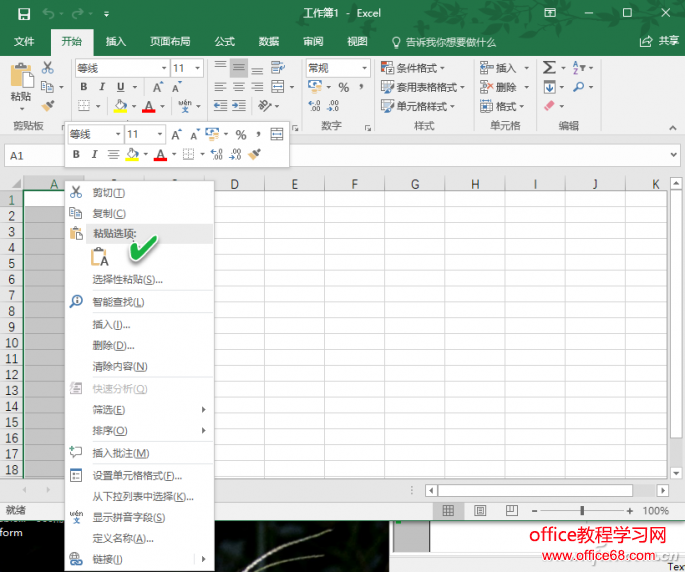Click the AutoSum sigma icon

[549, 68]
